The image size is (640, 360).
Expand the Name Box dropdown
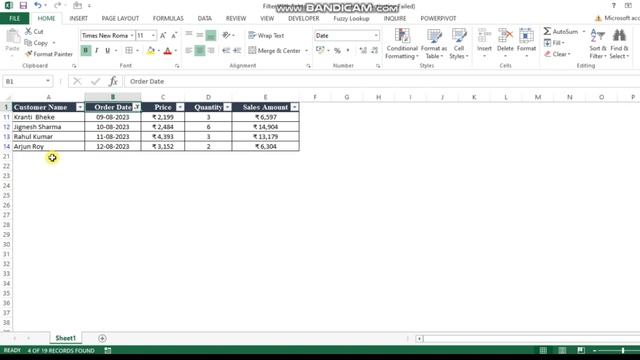pos(48,81)
